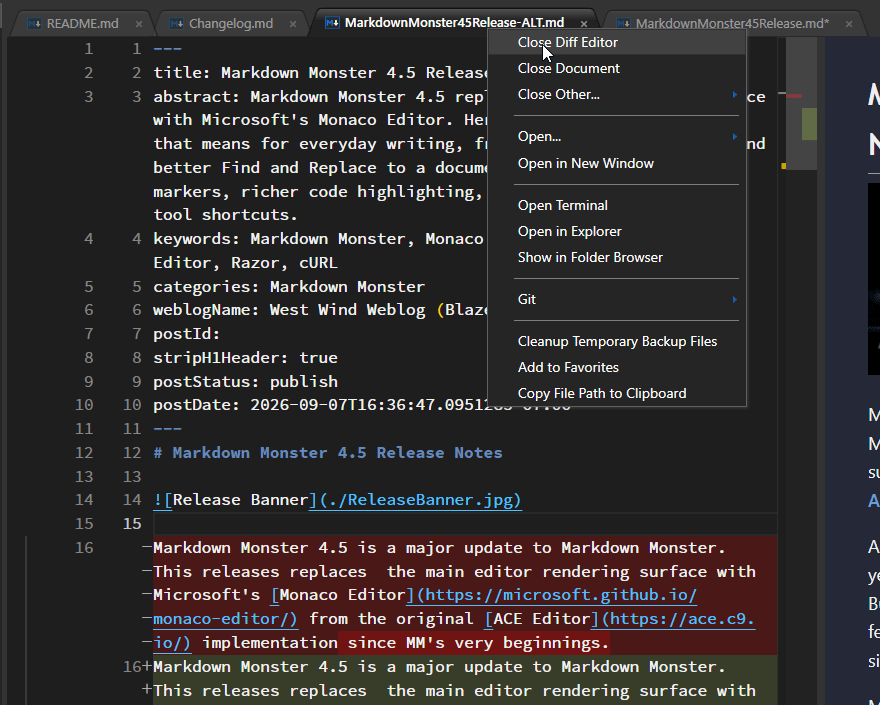Screen dimensions: 880x705
Task: Close the Changelog.md tab
Action: pos(293,24)
